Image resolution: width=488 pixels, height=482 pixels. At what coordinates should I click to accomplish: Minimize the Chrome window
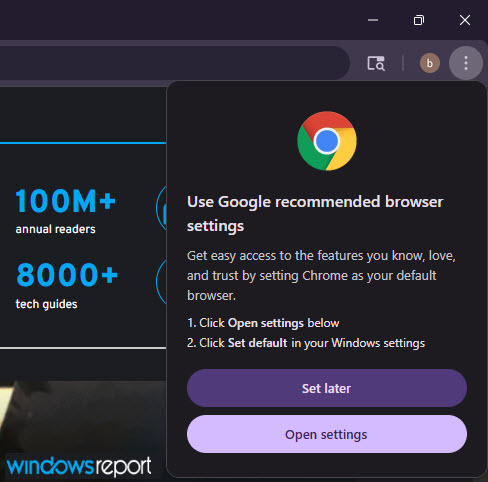[x=373, y=20]
